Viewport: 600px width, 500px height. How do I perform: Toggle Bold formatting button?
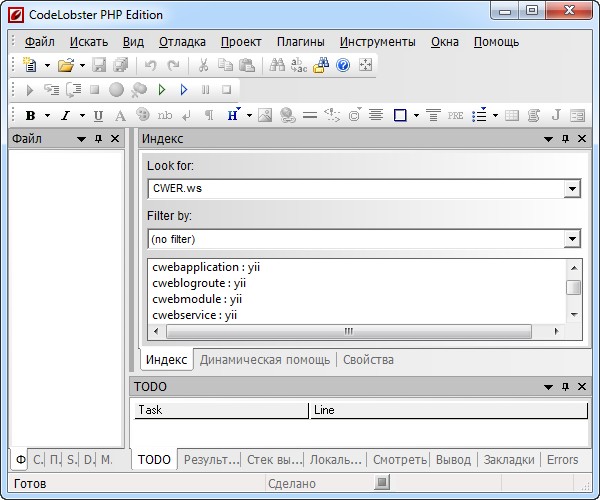click(x=30, y=115)
